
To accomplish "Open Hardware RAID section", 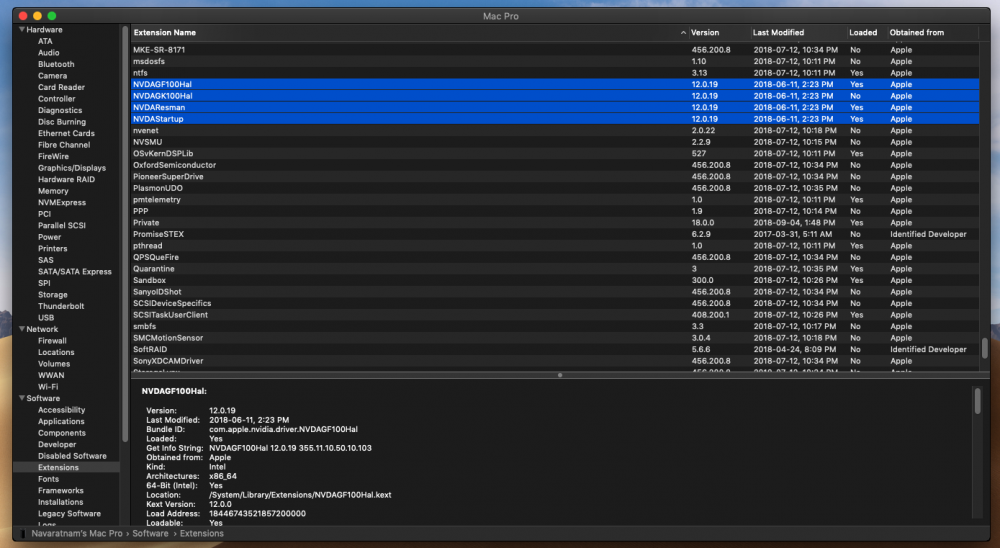I will tap(66, 179).
